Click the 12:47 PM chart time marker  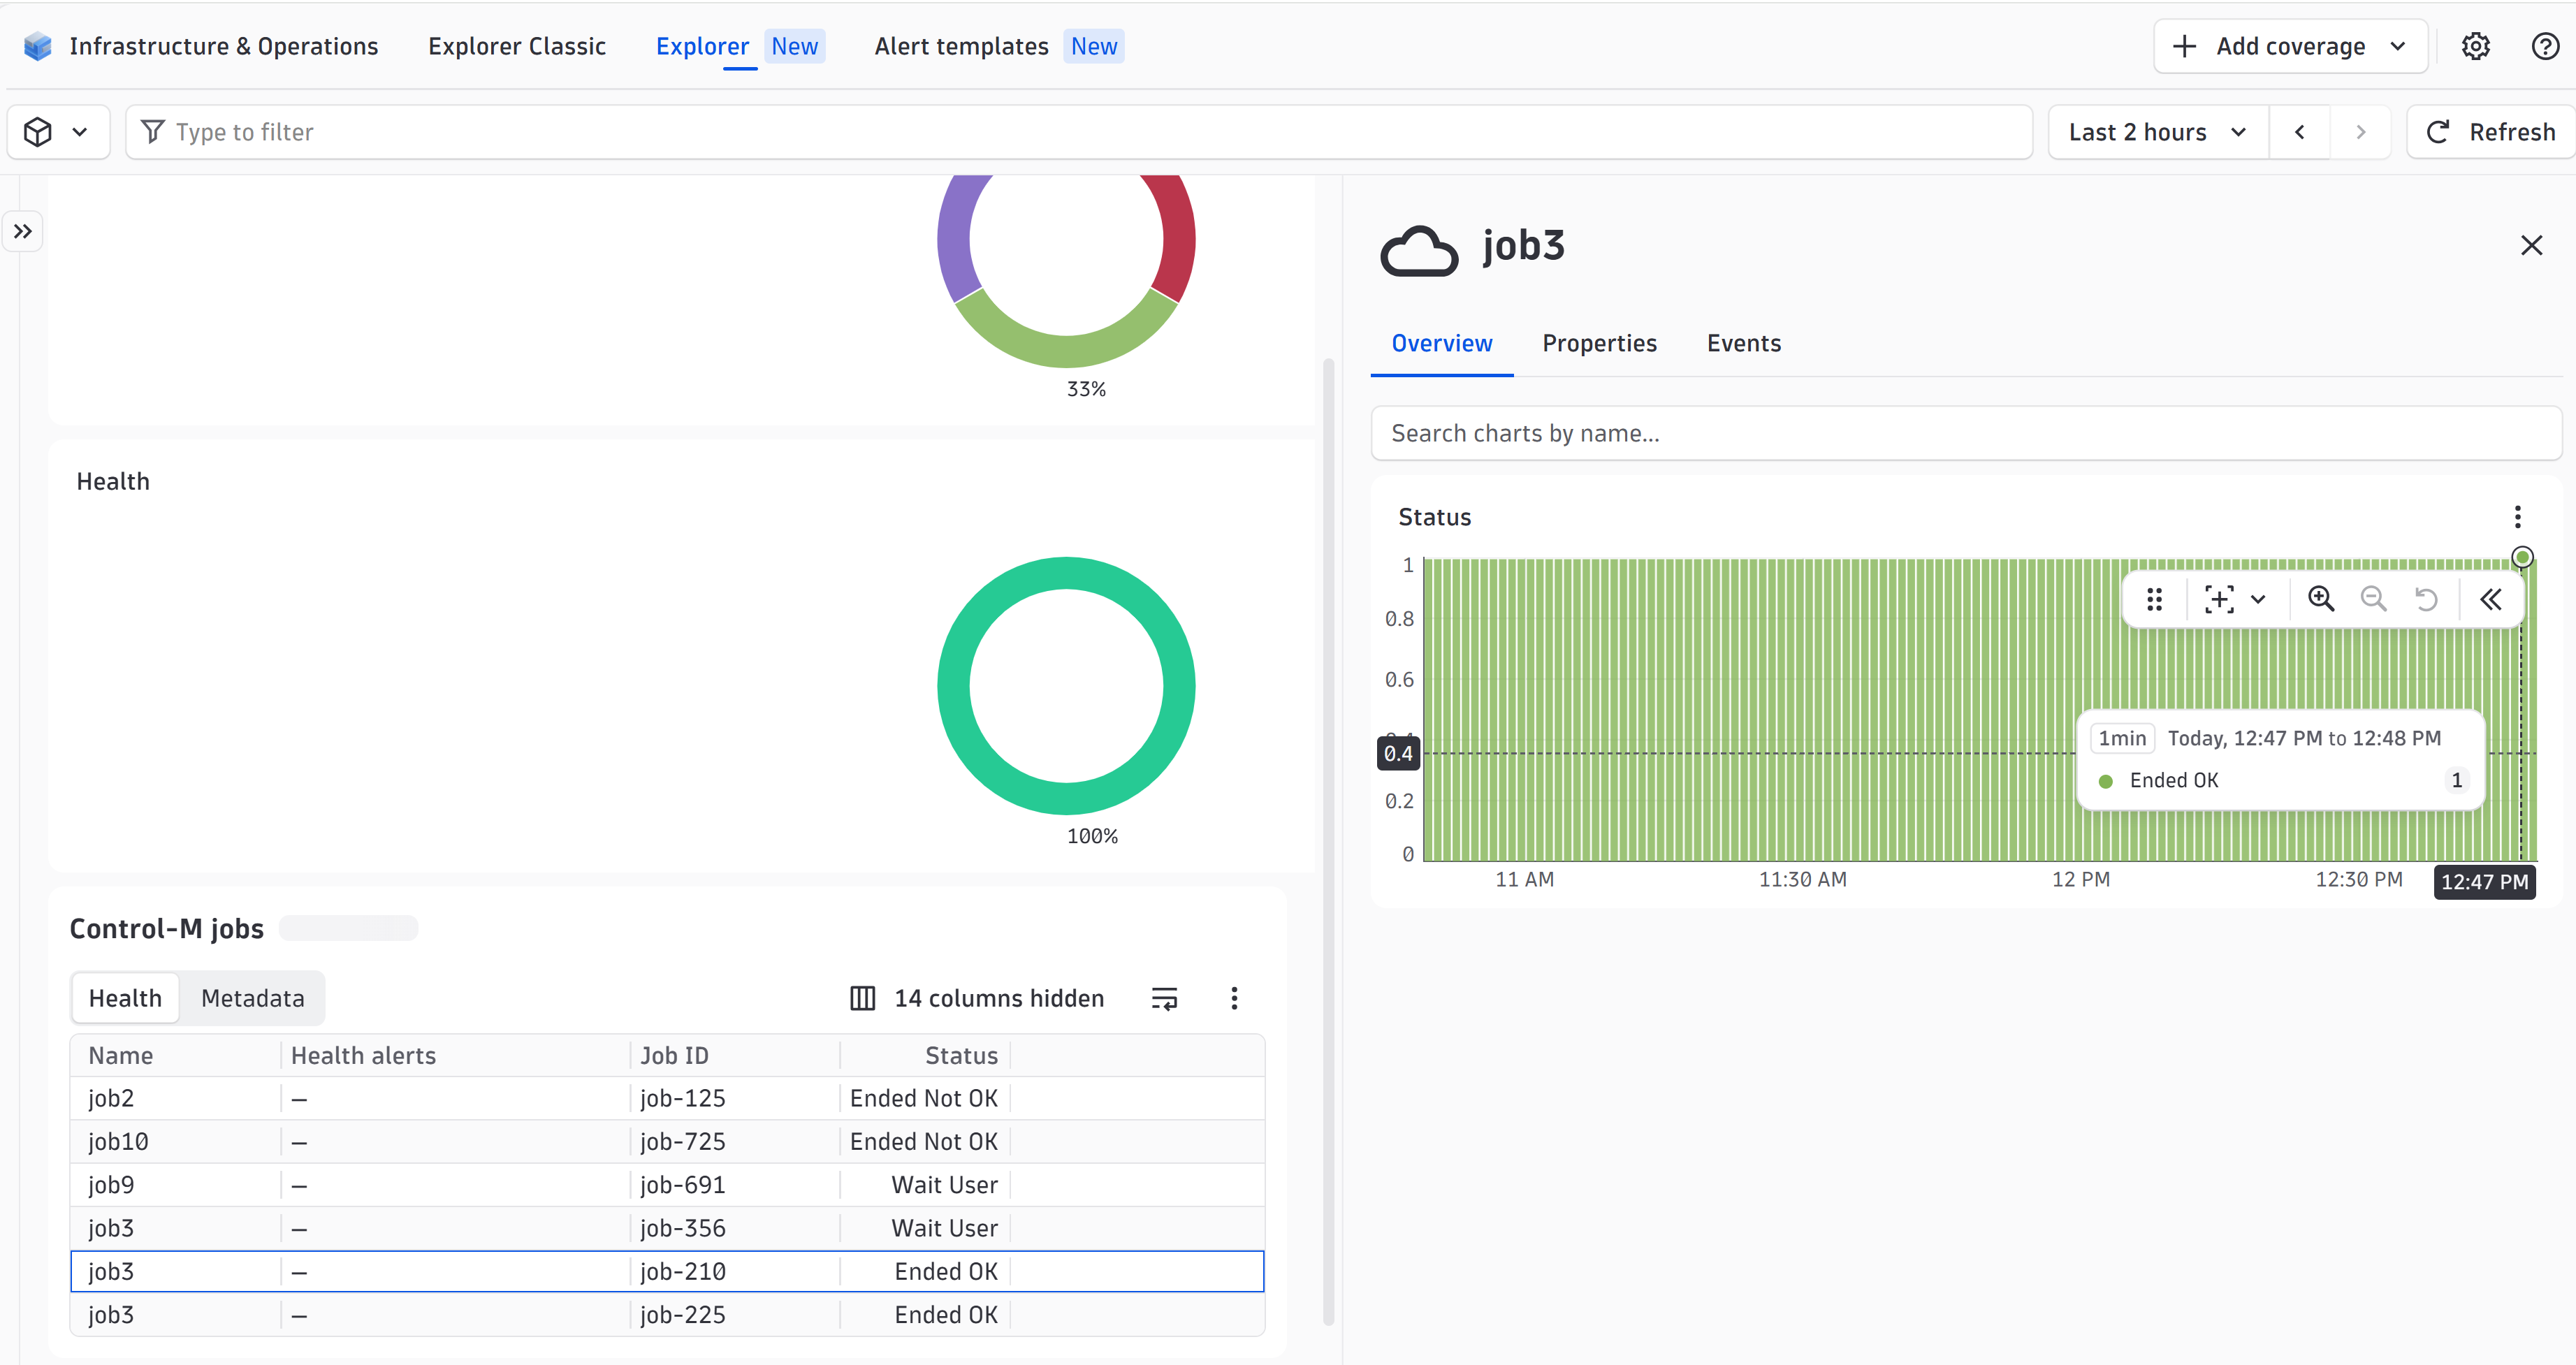(2484, 881)
